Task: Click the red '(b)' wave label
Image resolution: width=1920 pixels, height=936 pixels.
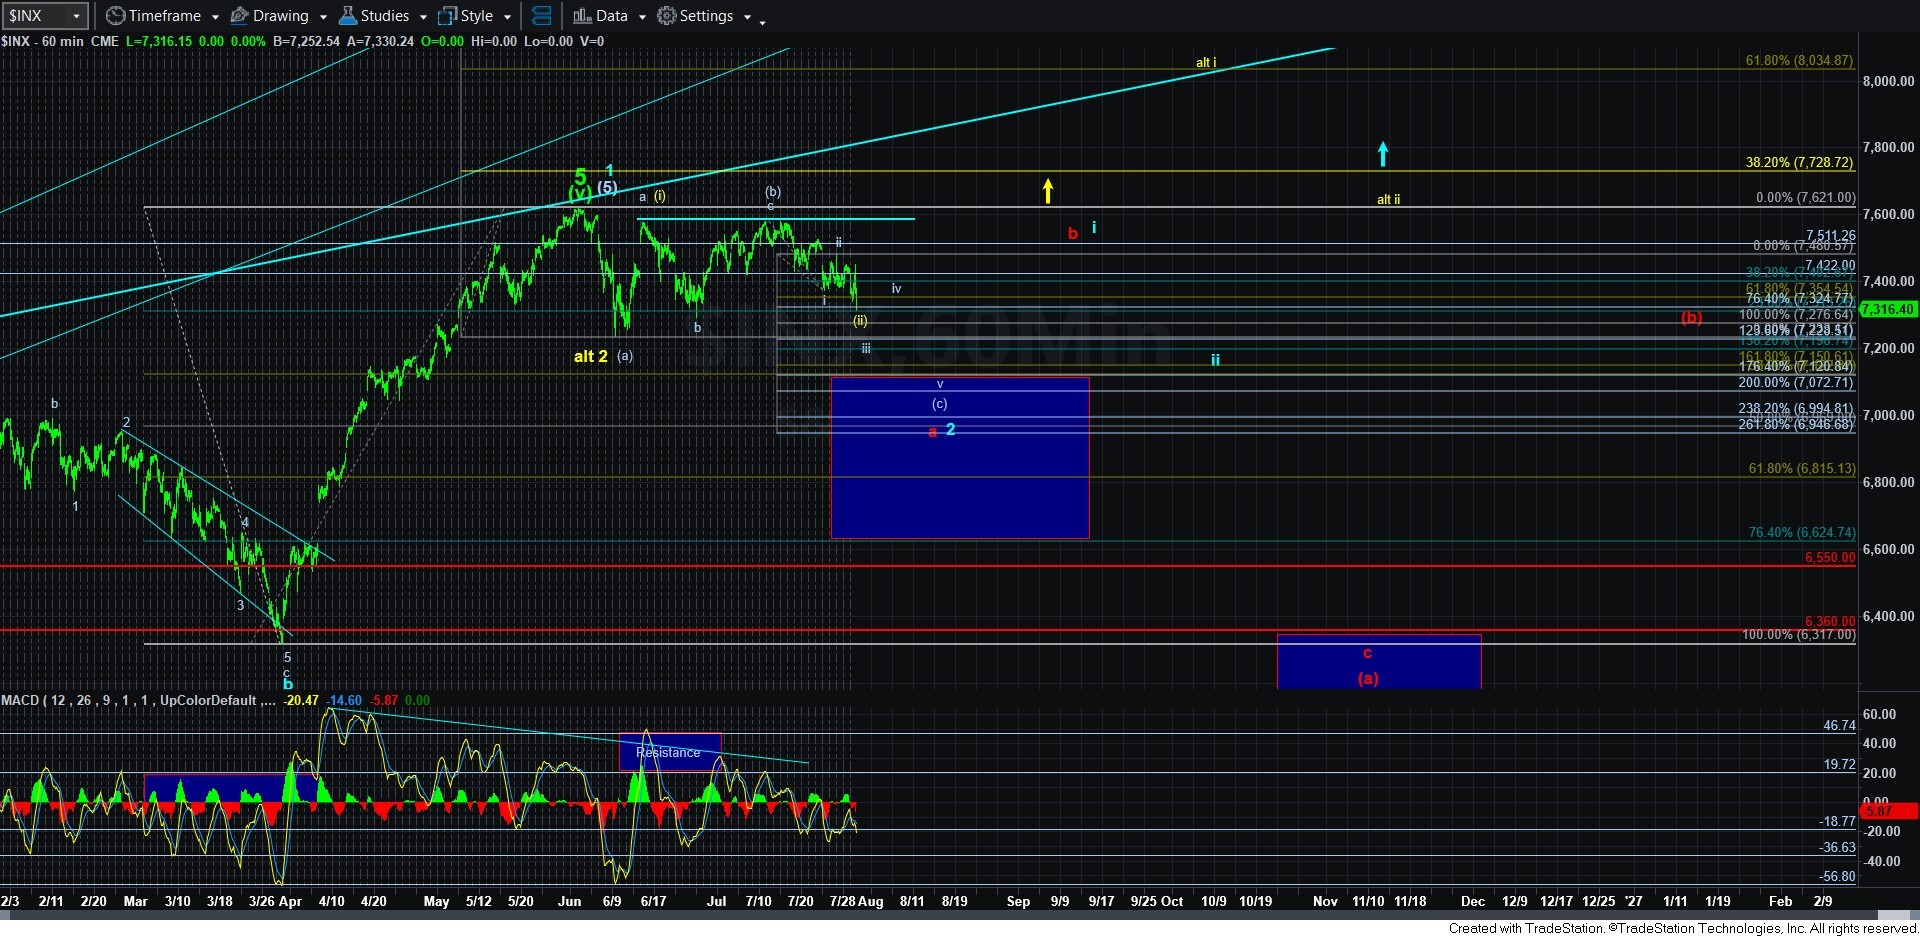Action: (1691, 318)
